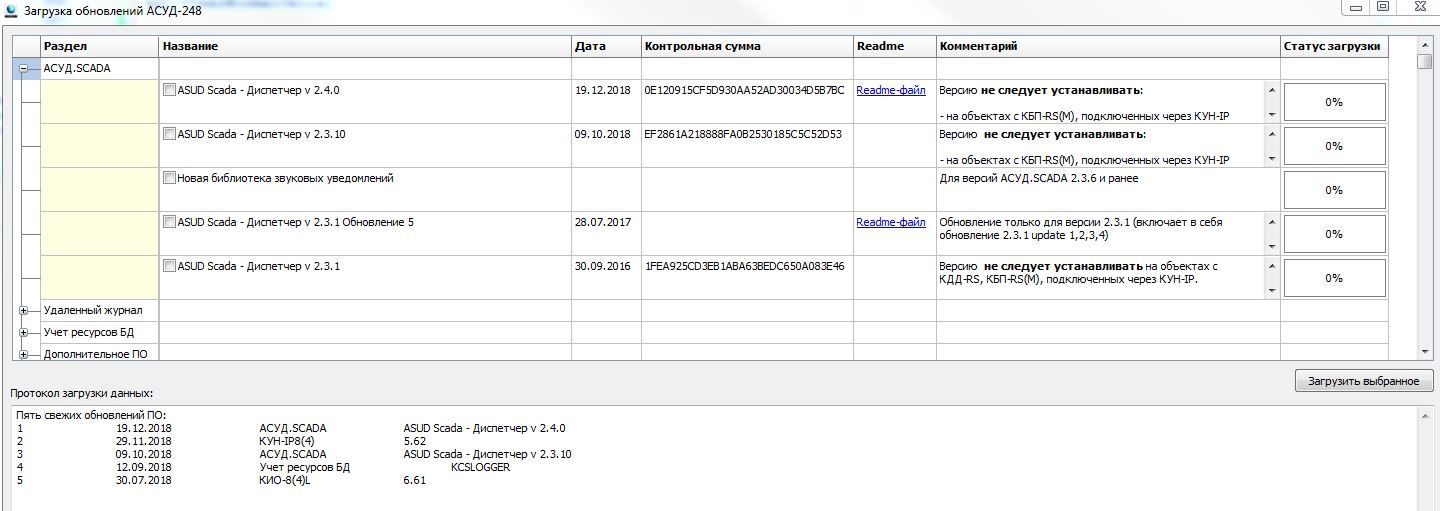Expand the Удаленный журнал section
1440x511 pixels.
(23, 311)
